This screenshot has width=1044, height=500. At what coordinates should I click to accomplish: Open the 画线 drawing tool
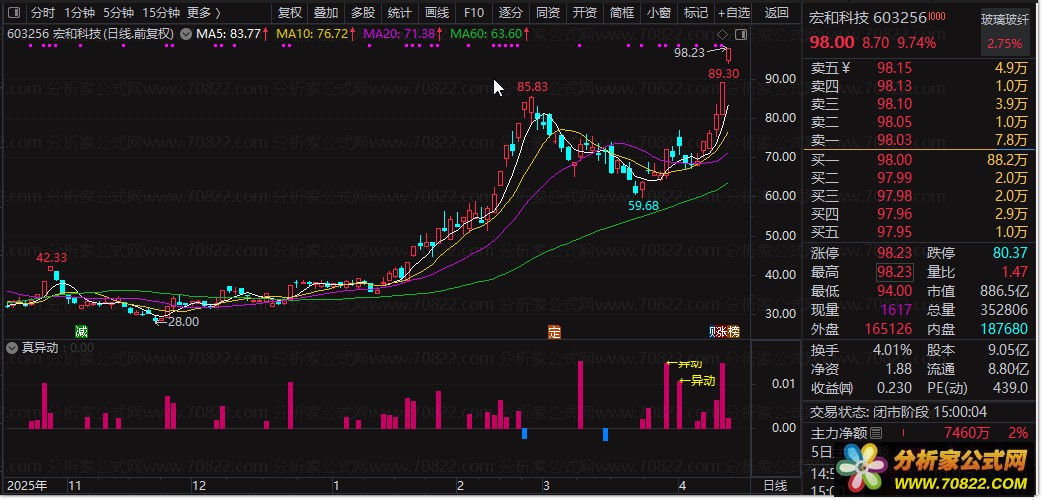tap(437, 12)
